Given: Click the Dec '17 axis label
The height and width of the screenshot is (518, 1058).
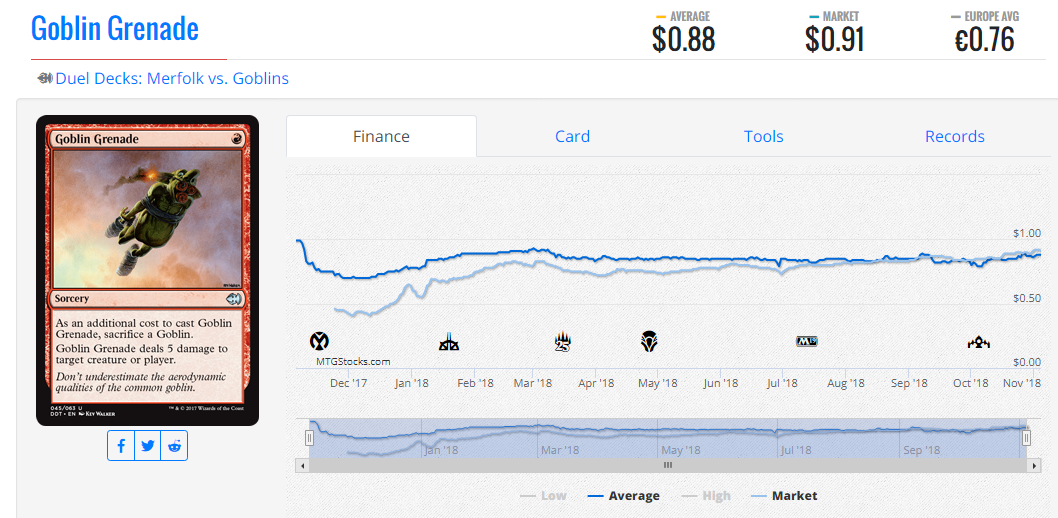Looking at the screenshot, I should [x=349, y=382].
